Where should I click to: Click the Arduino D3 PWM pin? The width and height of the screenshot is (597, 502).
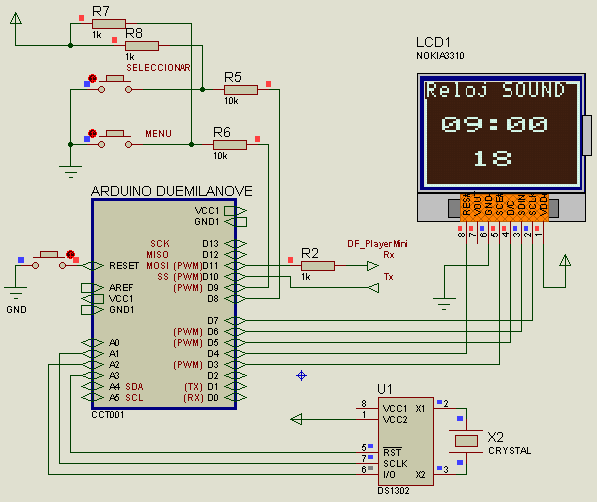[235, 365]
